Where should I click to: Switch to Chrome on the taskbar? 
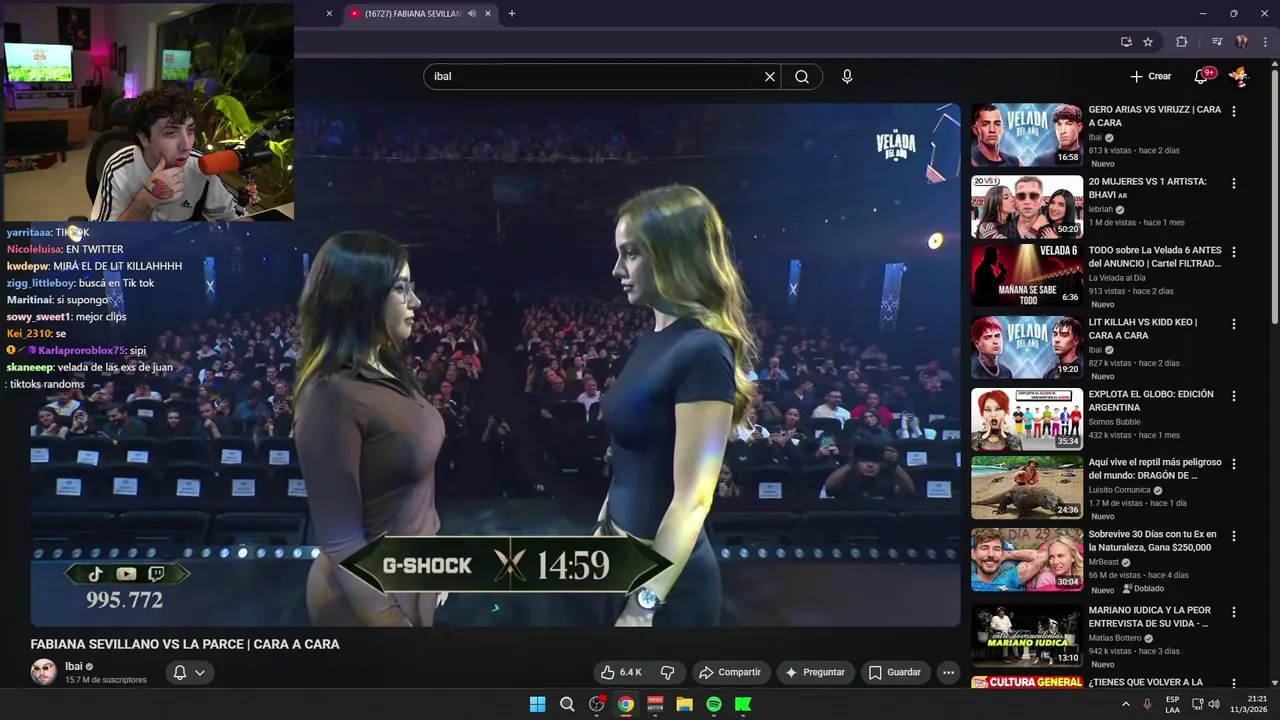pos(626,704)
